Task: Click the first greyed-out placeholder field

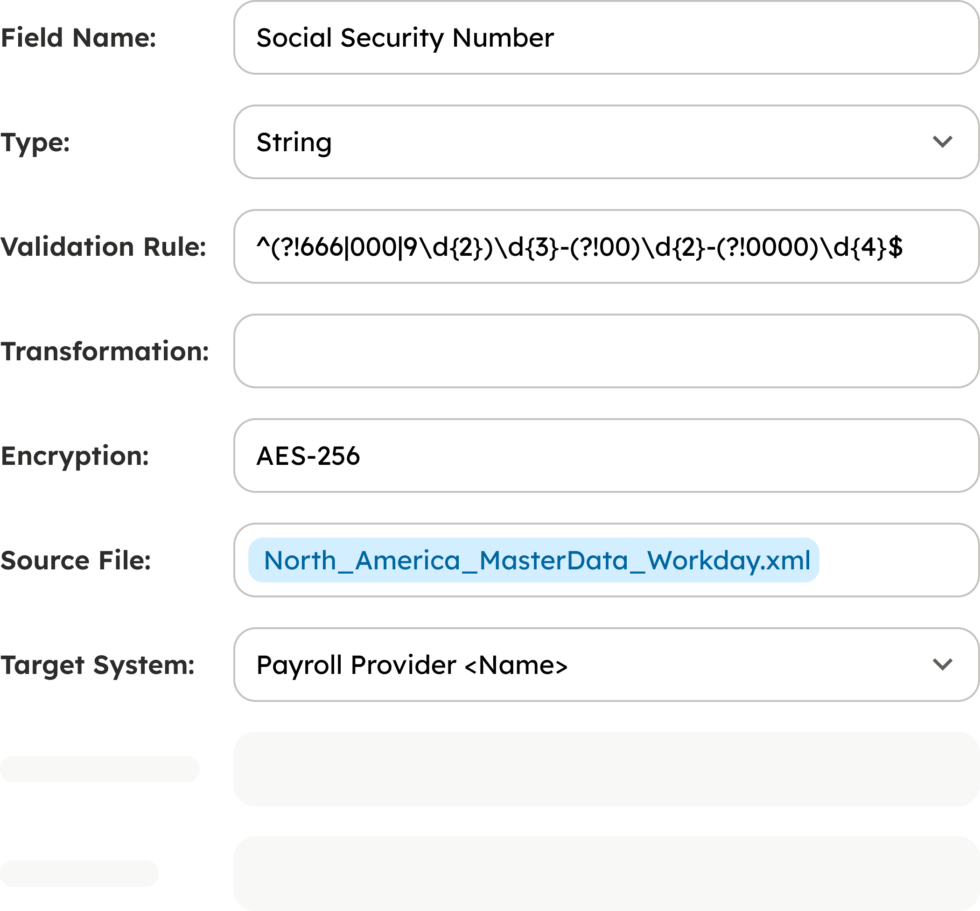Action: [x=605, y=769]
